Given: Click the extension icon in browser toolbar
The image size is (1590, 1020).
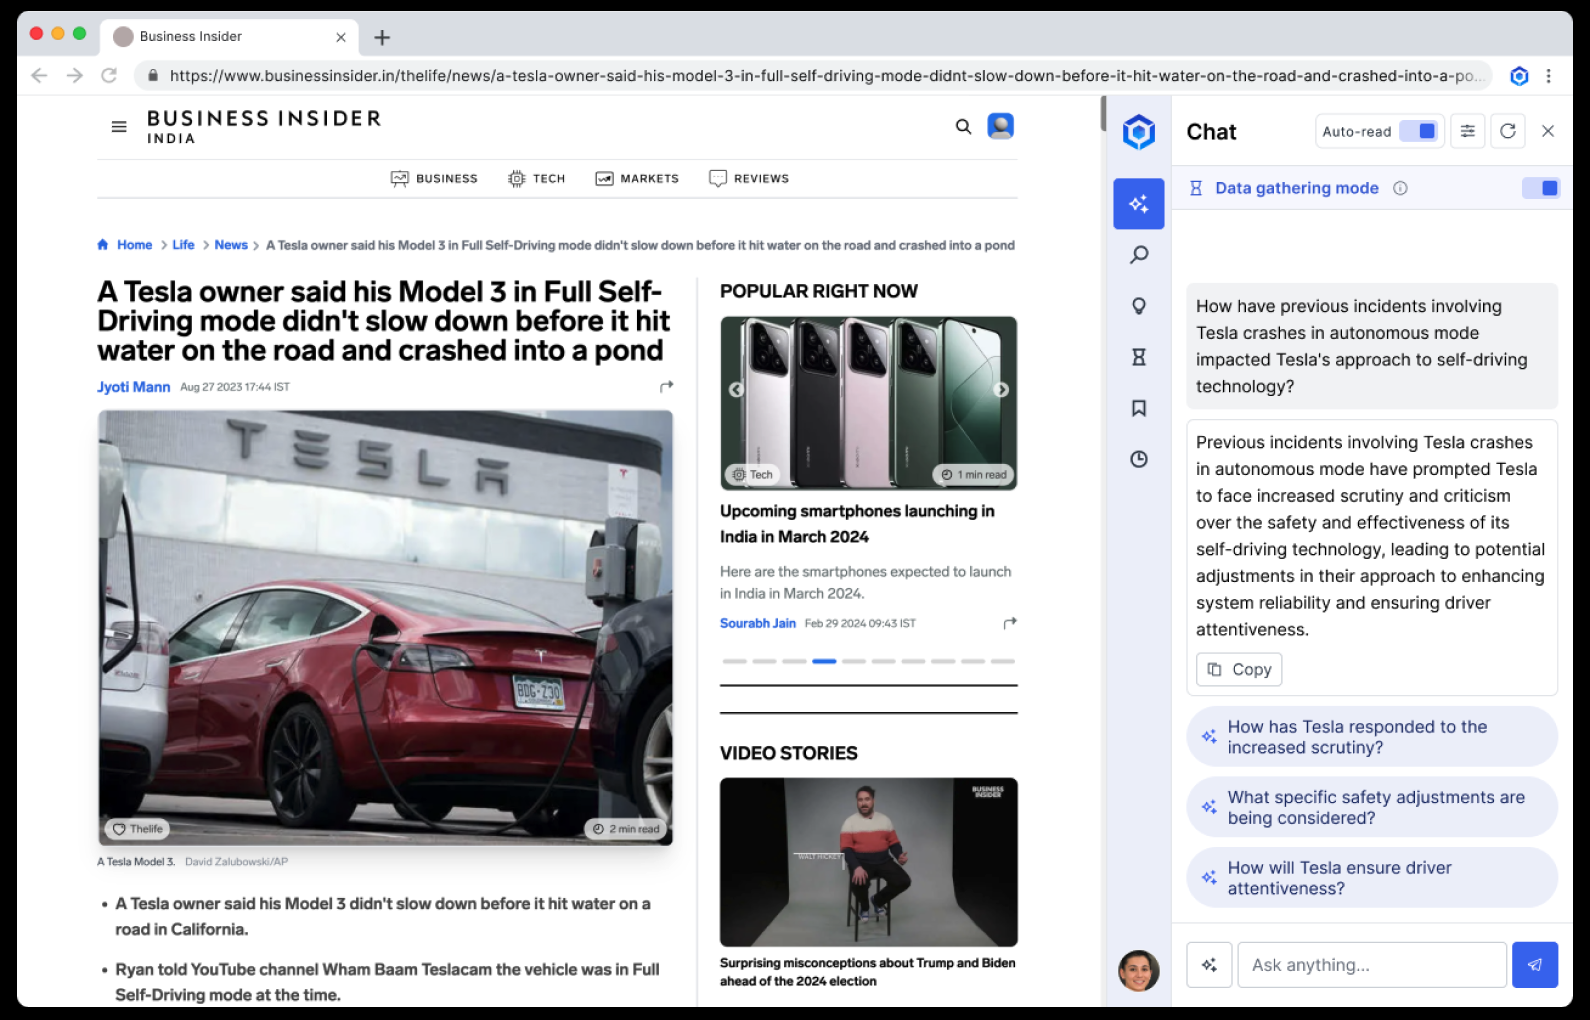Looking at the screenshot, I should pyautogui.click(x=1519, y=76).
